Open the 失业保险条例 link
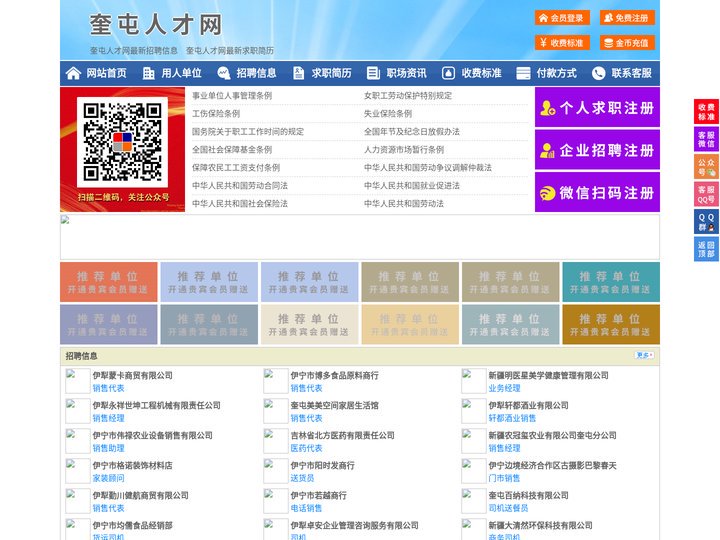 388,113
